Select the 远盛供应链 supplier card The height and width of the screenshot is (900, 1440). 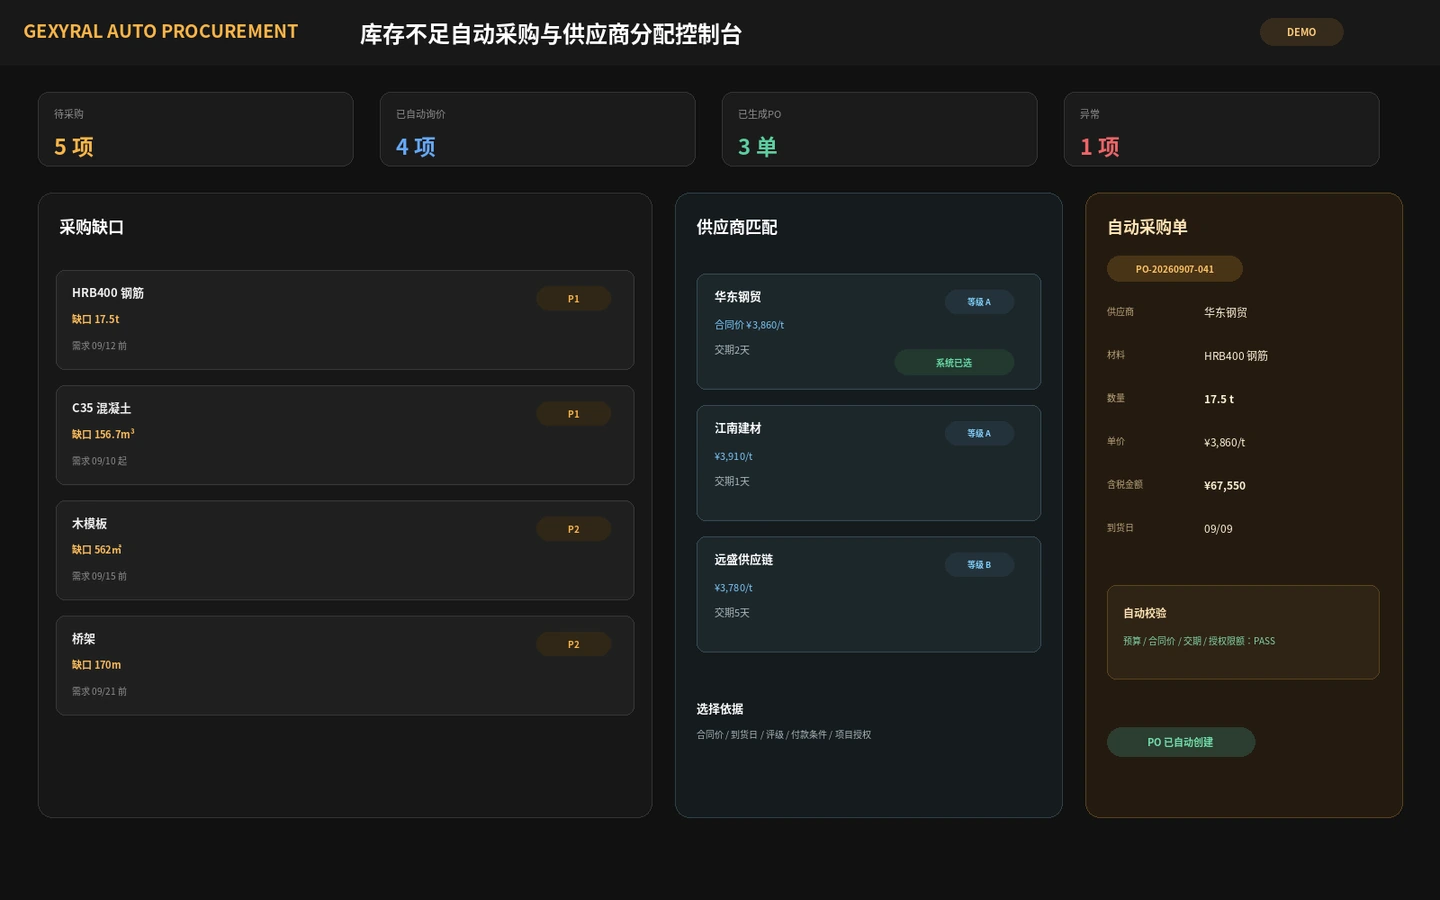[869, 594]
